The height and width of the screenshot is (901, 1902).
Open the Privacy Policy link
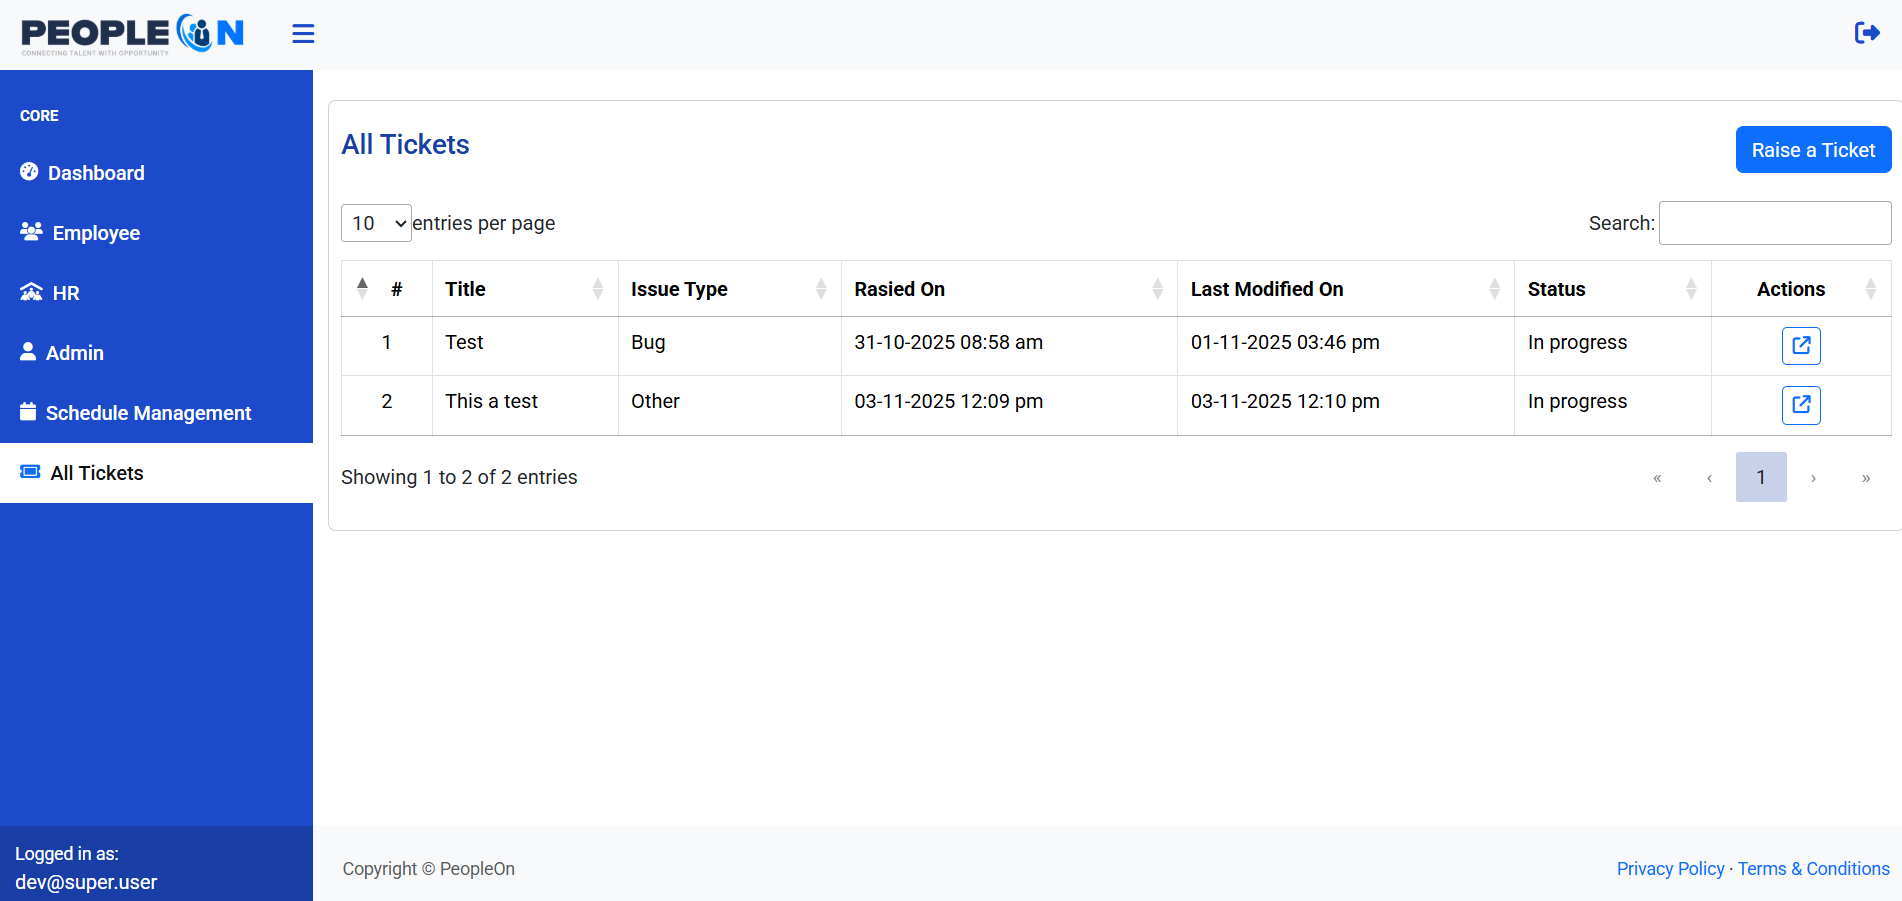point(1670,869)
